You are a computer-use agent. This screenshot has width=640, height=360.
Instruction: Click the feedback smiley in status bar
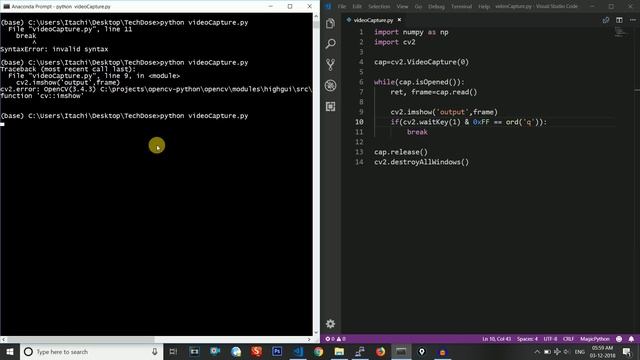pyautogui.click(x=619, y=339)
